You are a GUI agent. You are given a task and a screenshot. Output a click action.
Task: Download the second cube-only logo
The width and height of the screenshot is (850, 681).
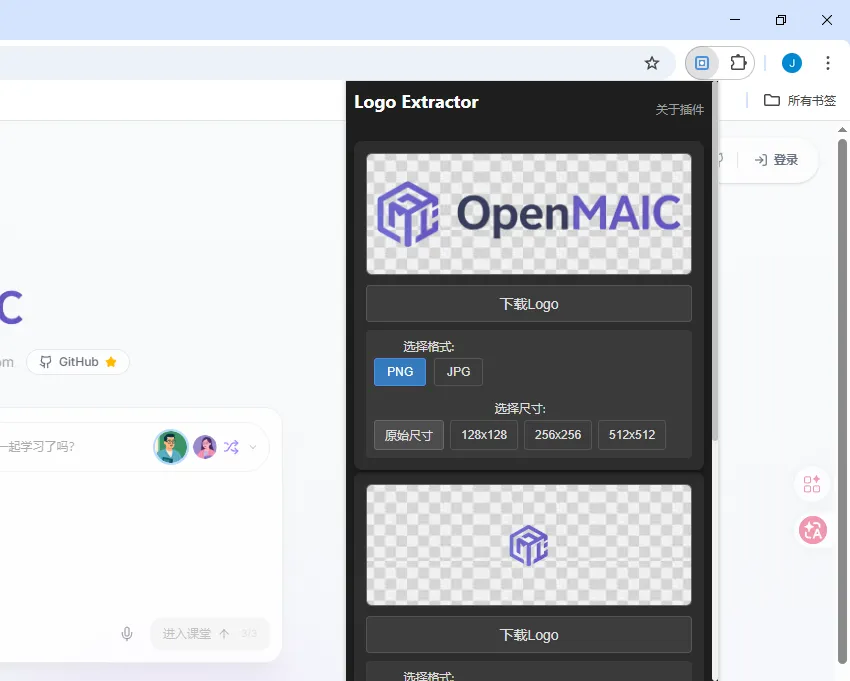click(529, 634)
